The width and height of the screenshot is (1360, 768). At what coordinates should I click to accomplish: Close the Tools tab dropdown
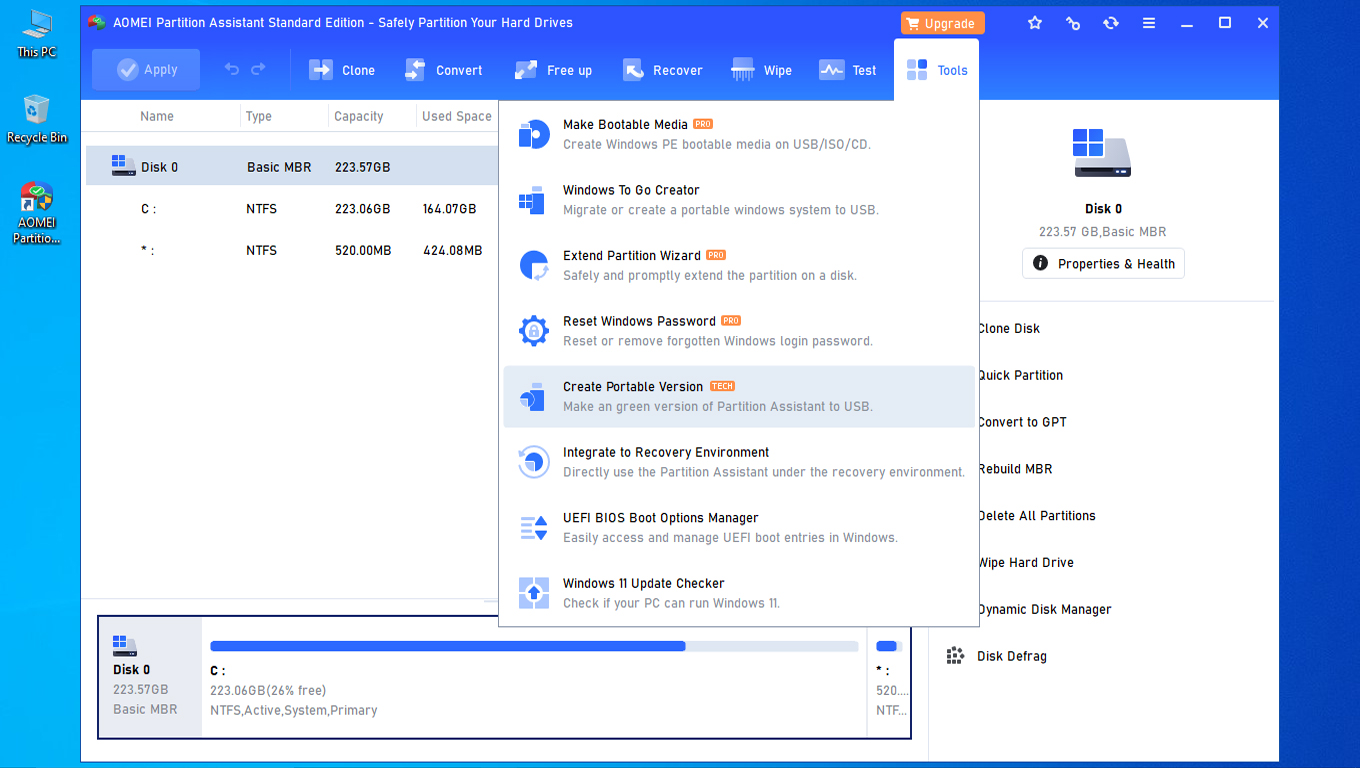point(937,70)
